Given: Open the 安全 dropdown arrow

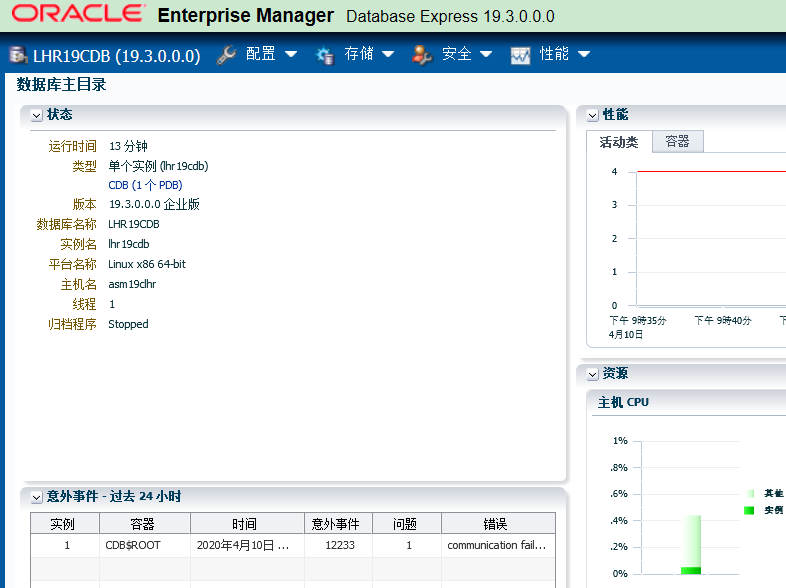Looking at the screenshot, I should 486,54.
